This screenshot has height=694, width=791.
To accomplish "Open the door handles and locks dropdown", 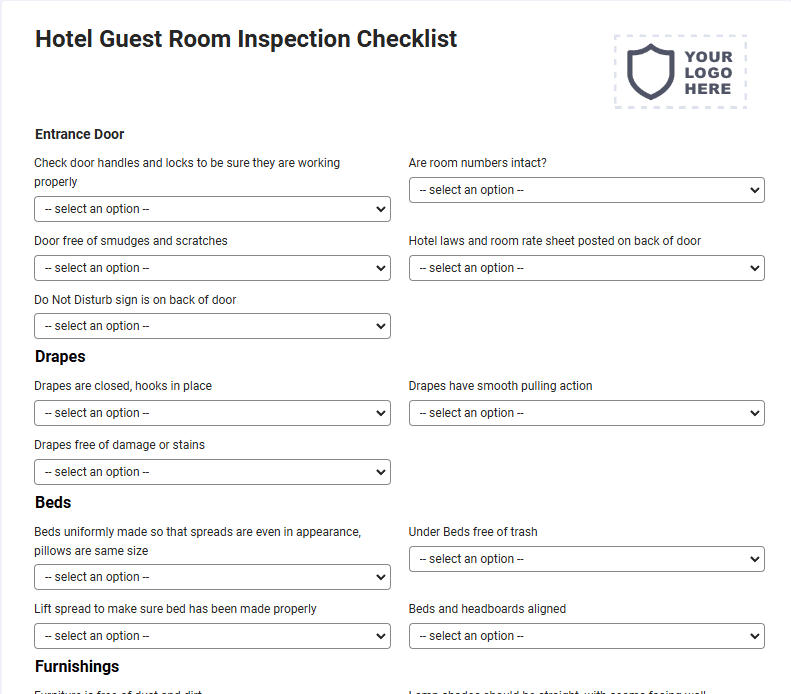I will pyautogui.click(x=212, y=209).
